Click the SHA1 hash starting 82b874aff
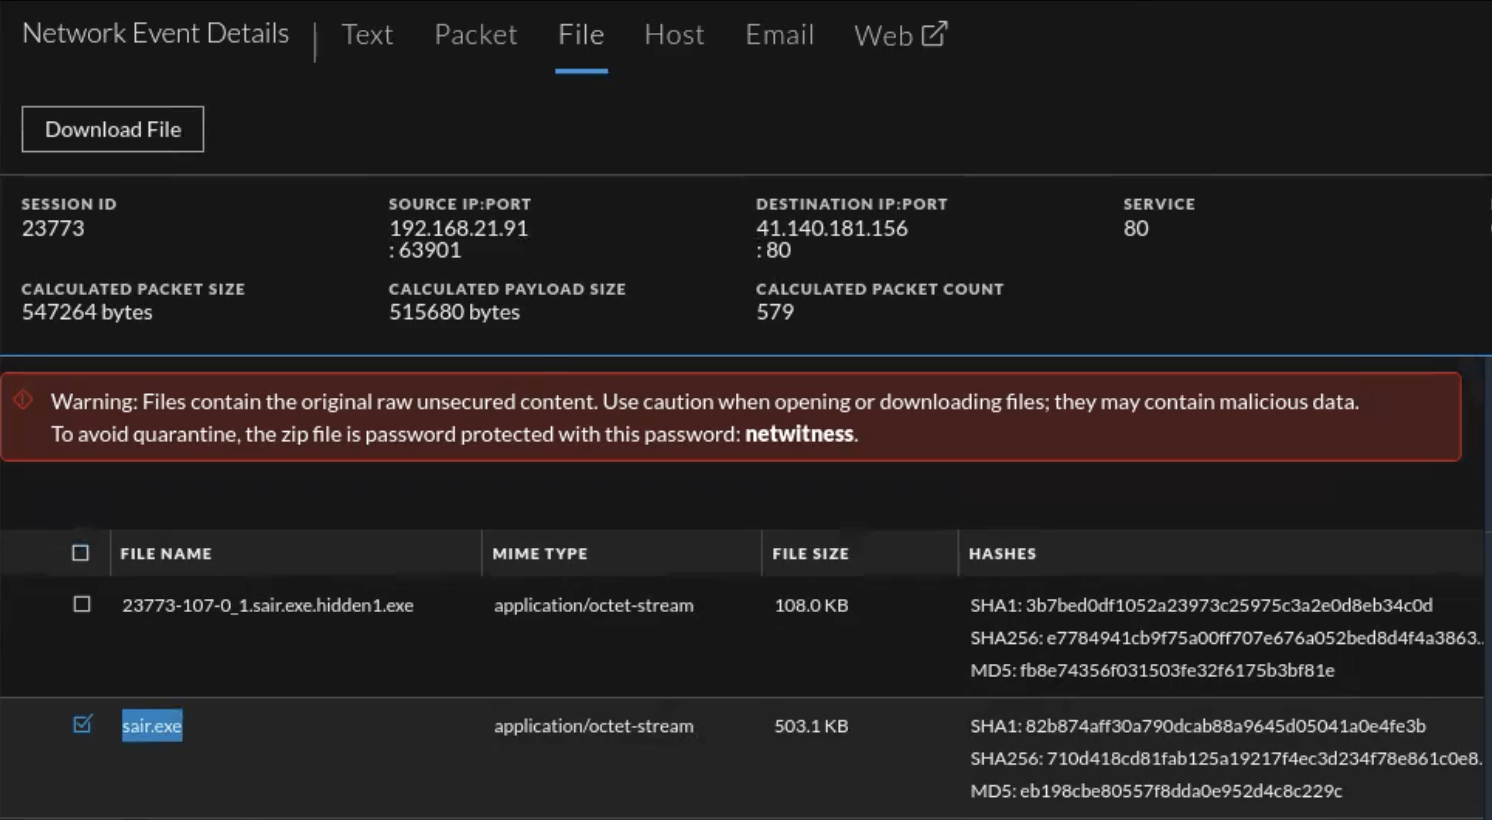 point(1198,726)
